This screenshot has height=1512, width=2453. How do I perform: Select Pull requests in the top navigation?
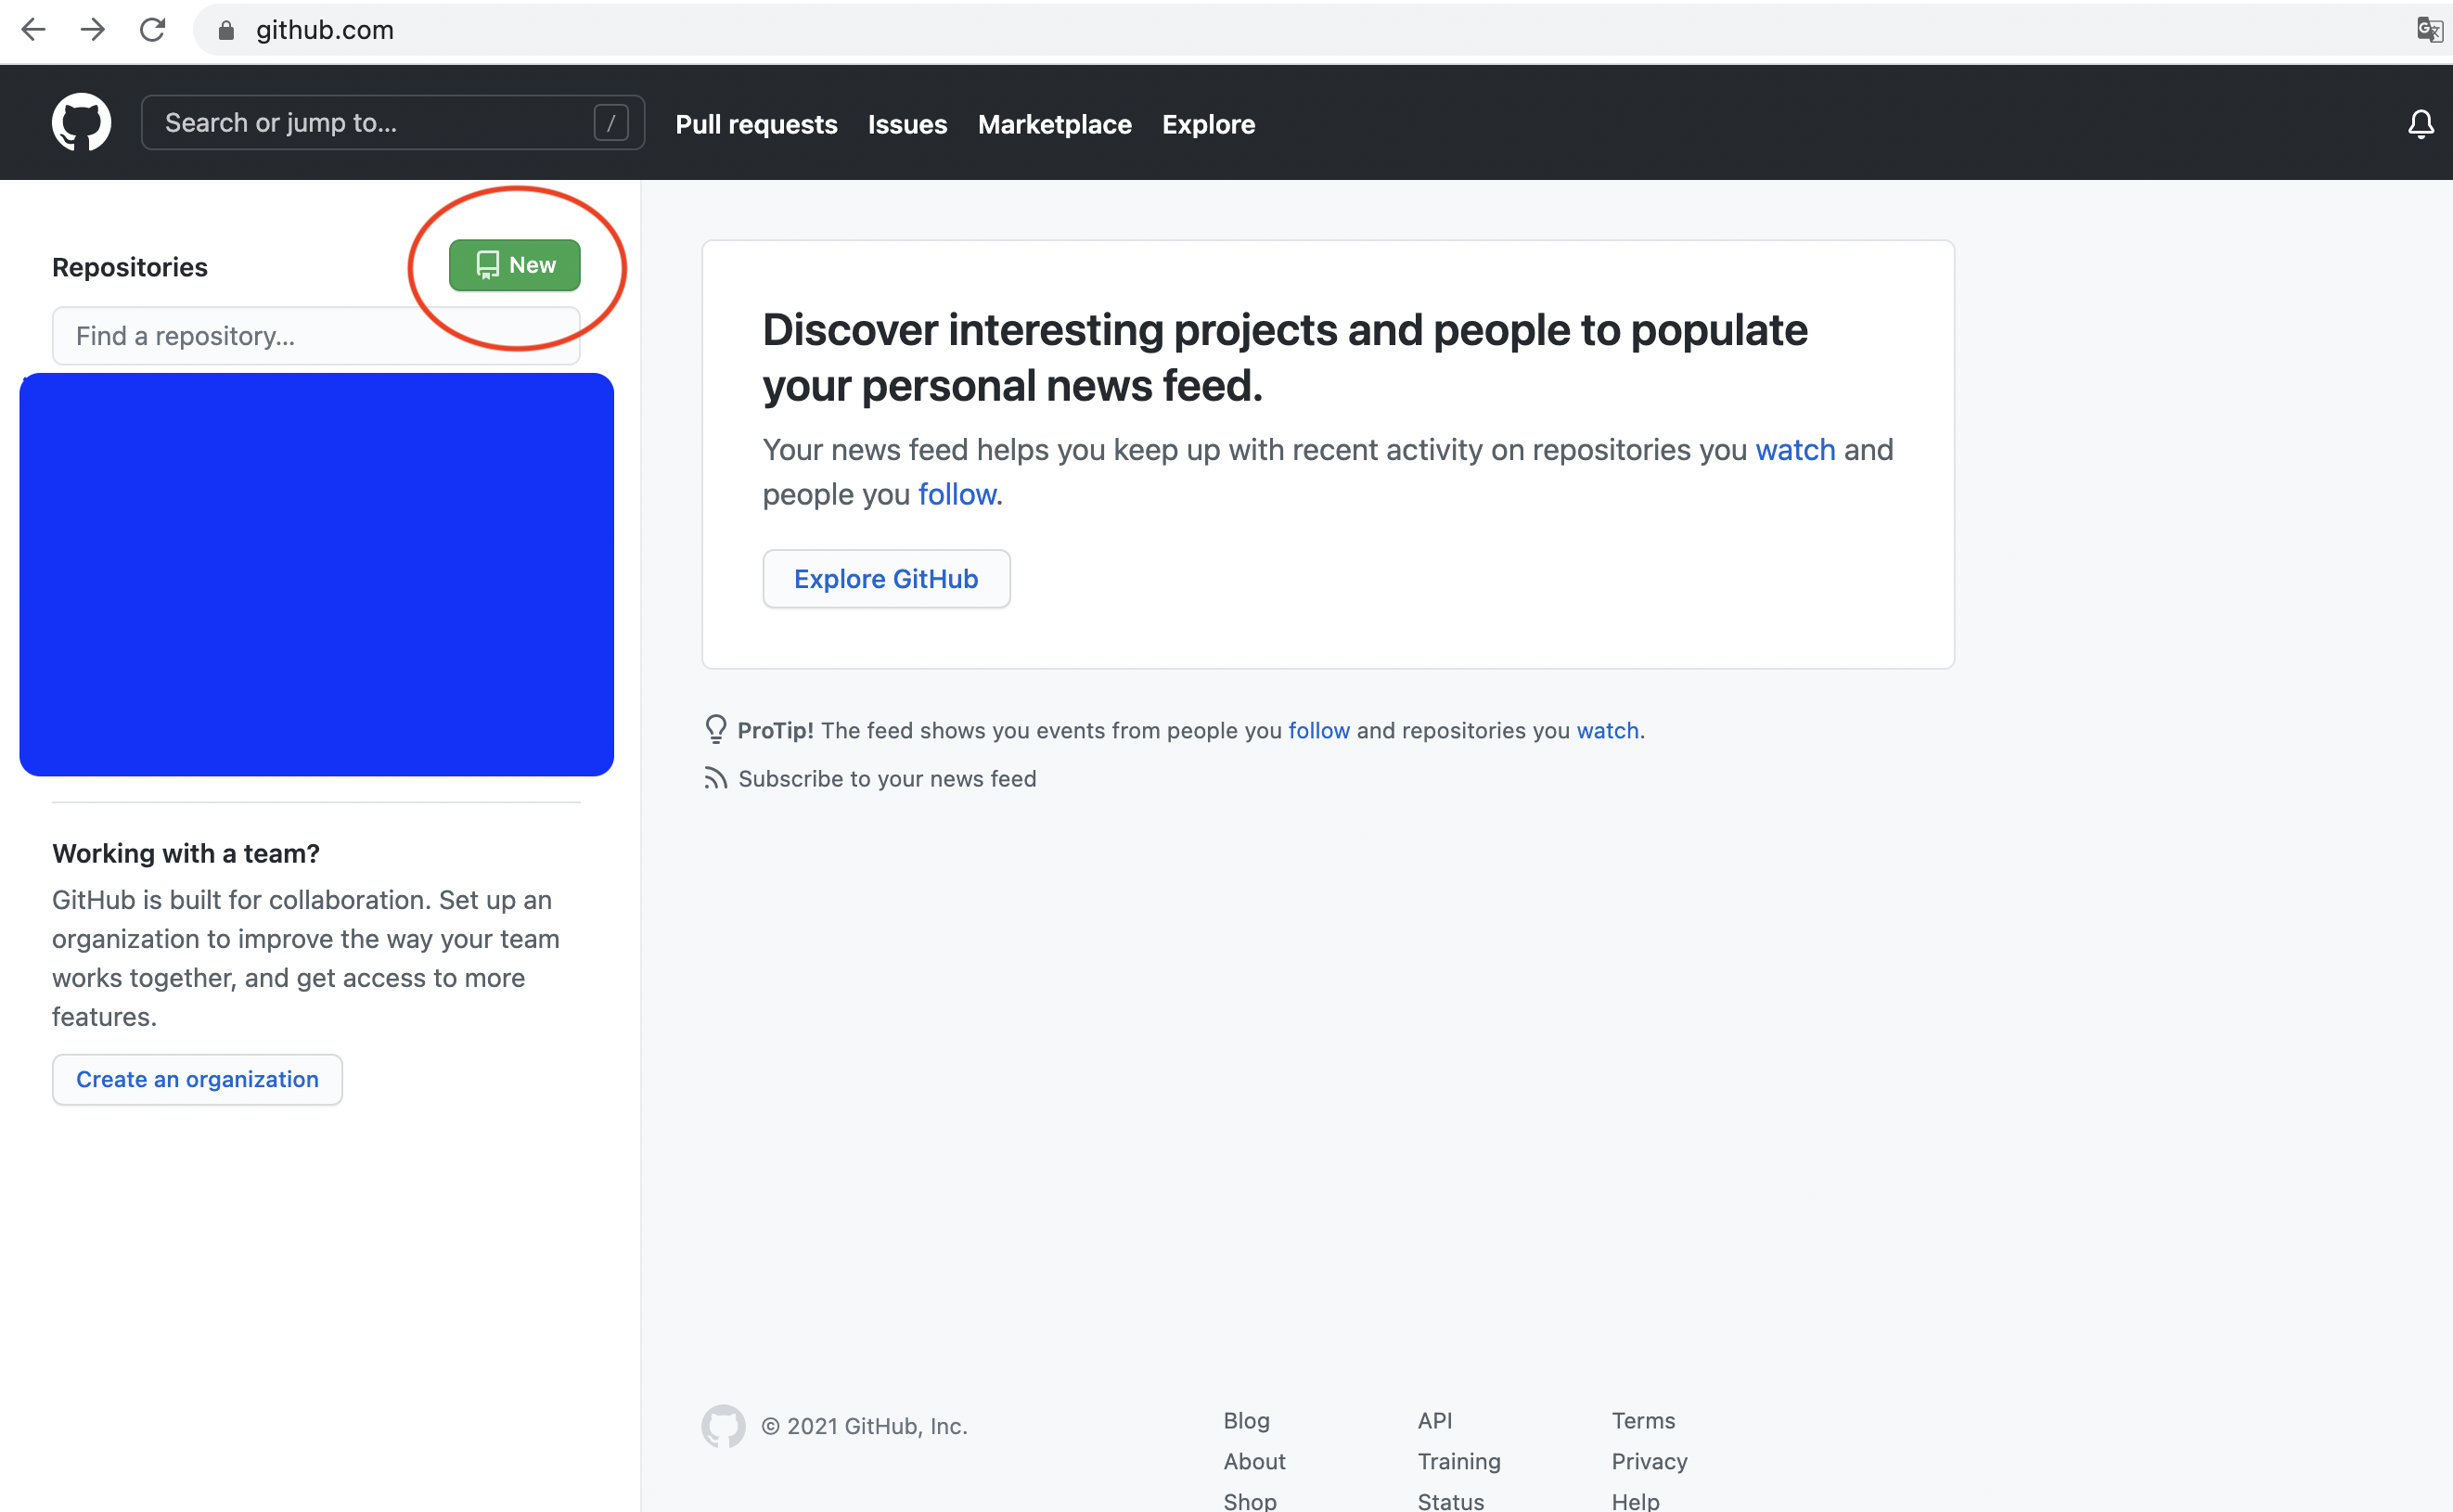(x=756, y=124)
